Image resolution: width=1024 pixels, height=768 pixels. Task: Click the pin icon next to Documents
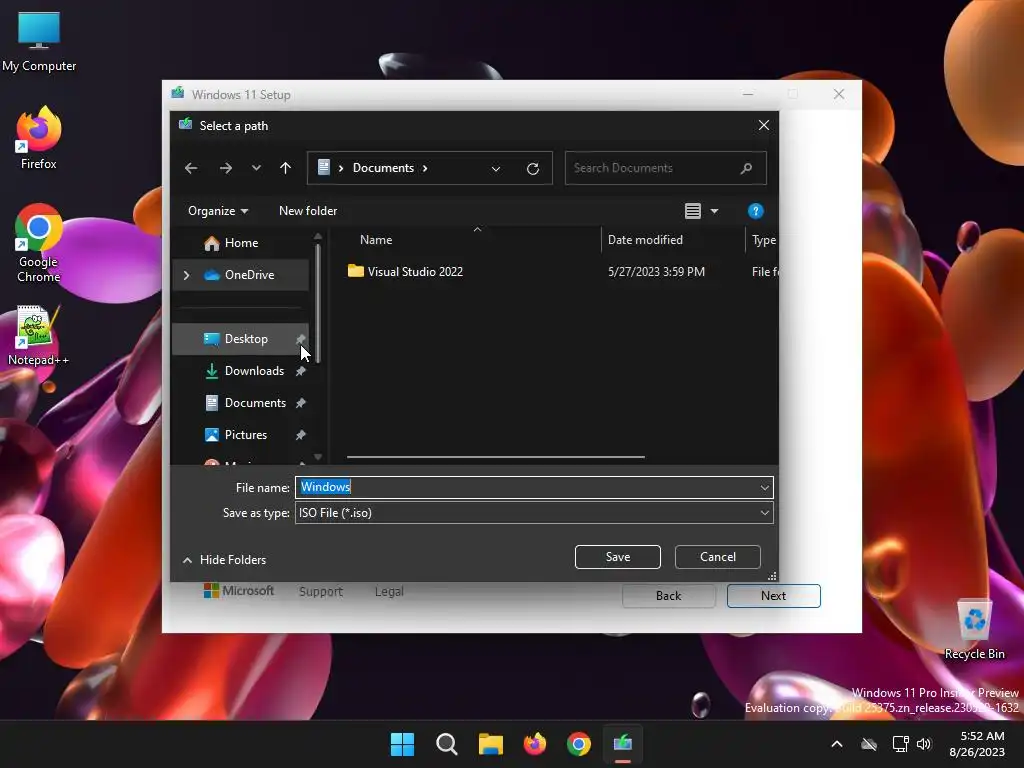(300, 403)
